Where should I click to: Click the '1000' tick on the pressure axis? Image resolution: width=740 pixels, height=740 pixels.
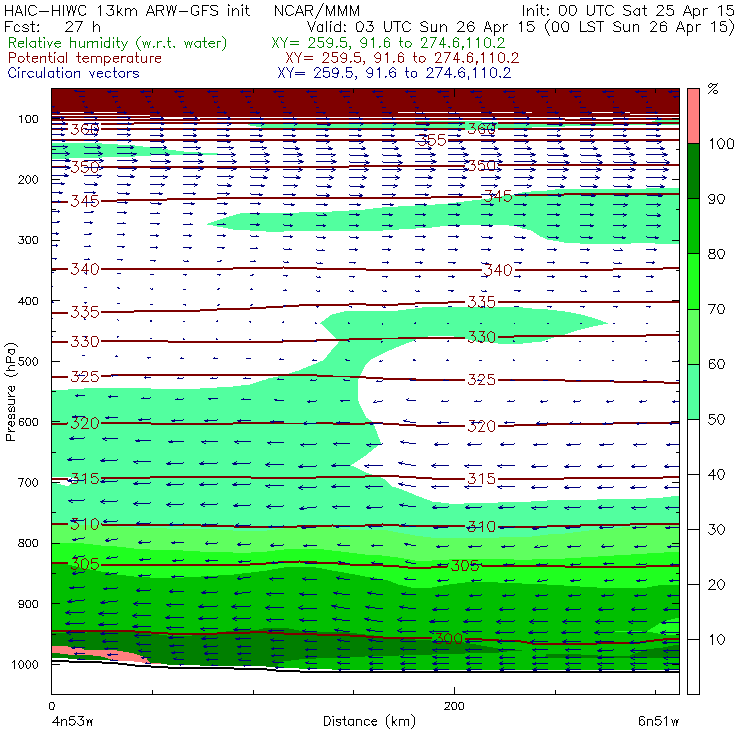coord(25,664)
